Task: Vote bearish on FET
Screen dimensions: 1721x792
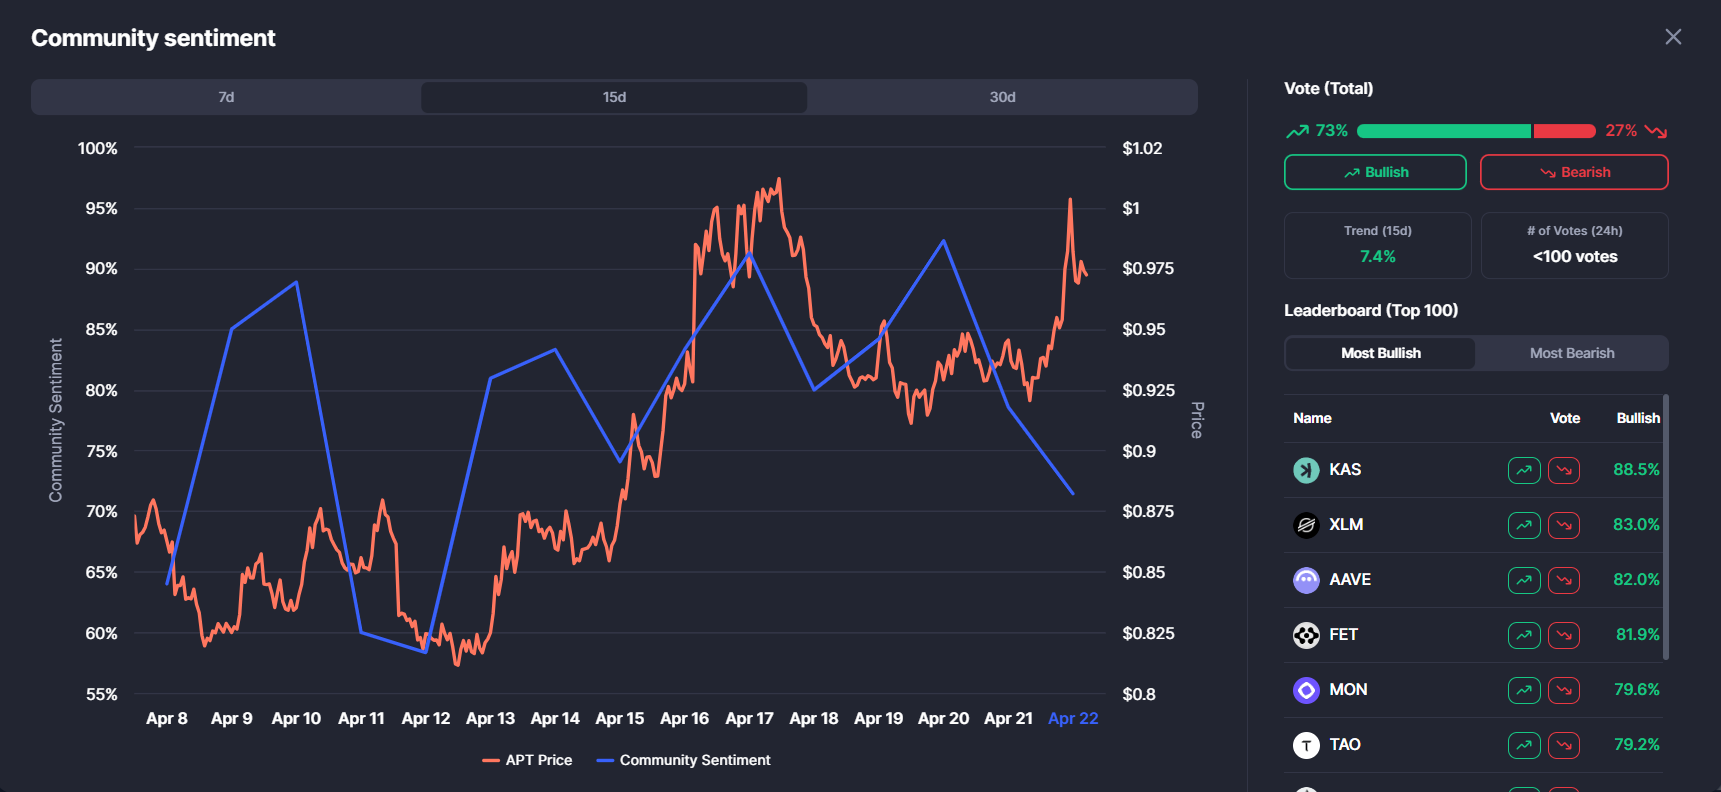Action: point(1564,635)
